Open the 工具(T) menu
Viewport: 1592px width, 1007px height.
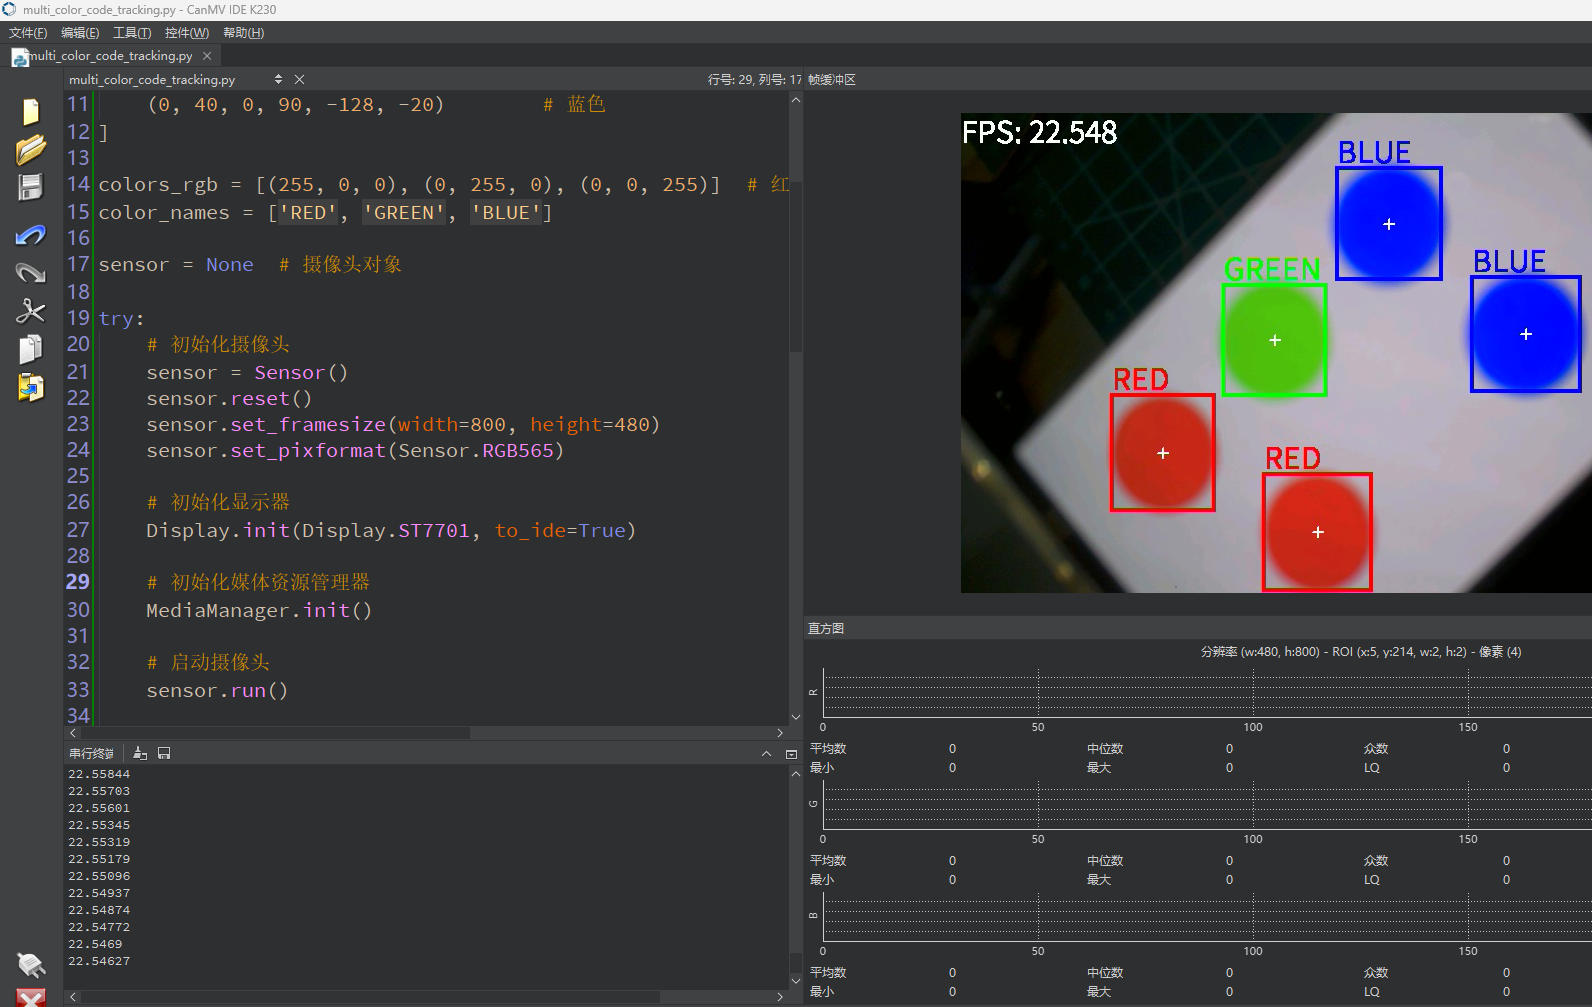click(x=132, y=33)
